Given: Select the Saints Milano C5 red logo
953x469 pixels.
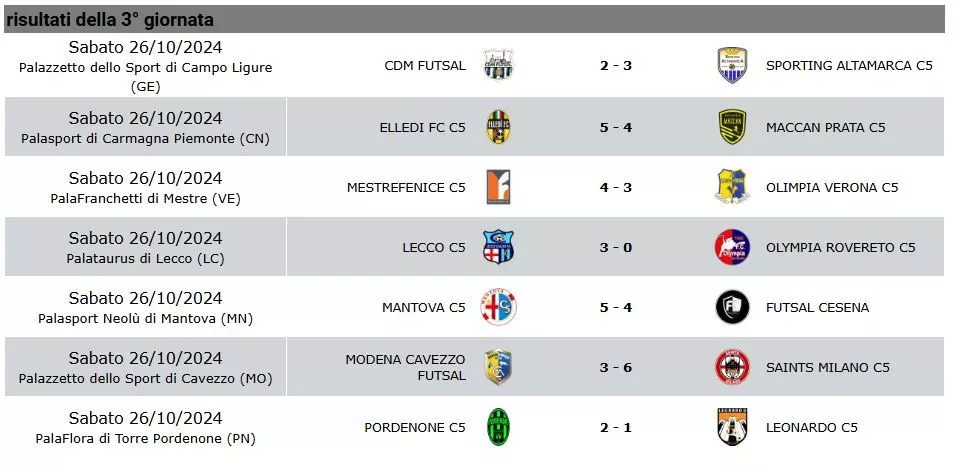Looking at the screenshot, I should [732, 367].
